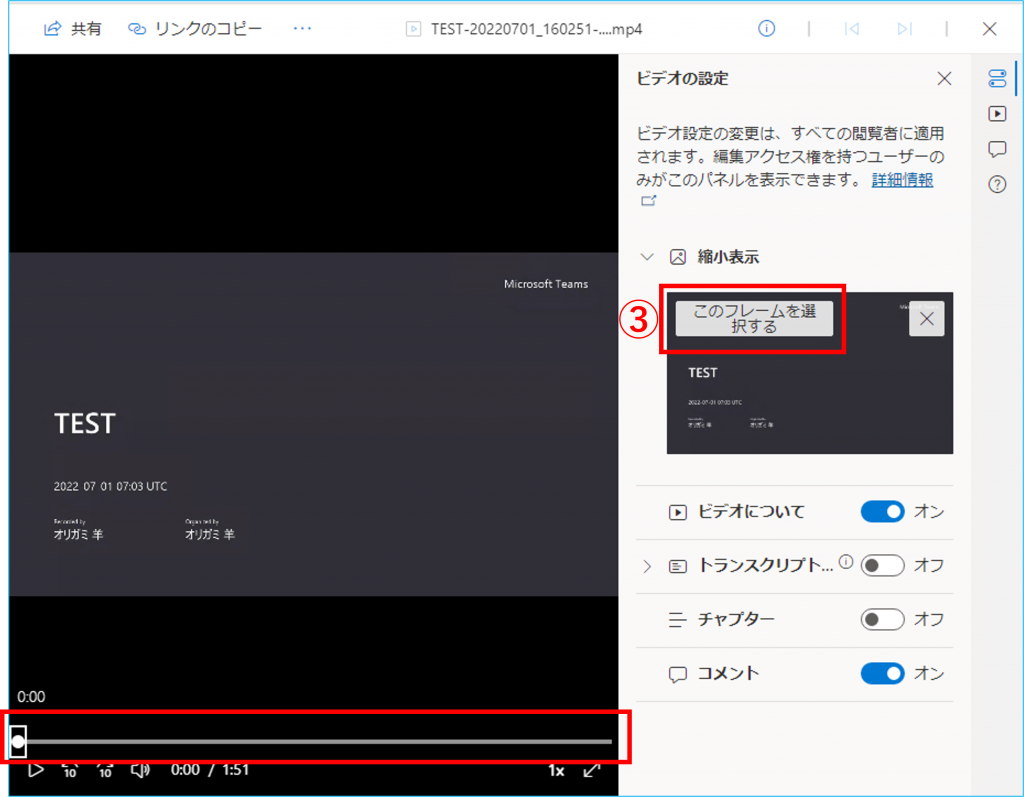Turn off the ビデオについて toggle
1024x797 pixels.
click(882, 512)
